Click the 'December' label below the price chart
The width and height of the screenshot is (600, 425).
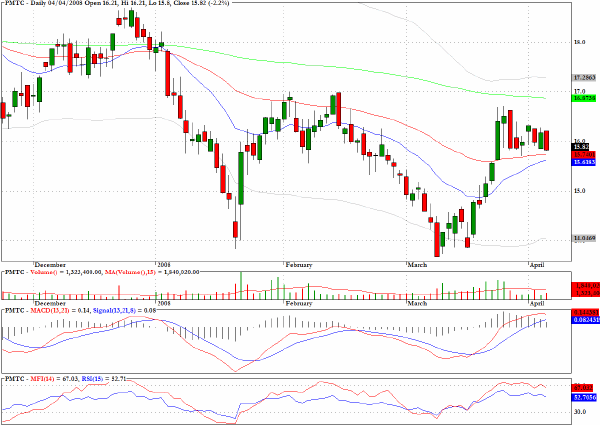pos(50,265)
